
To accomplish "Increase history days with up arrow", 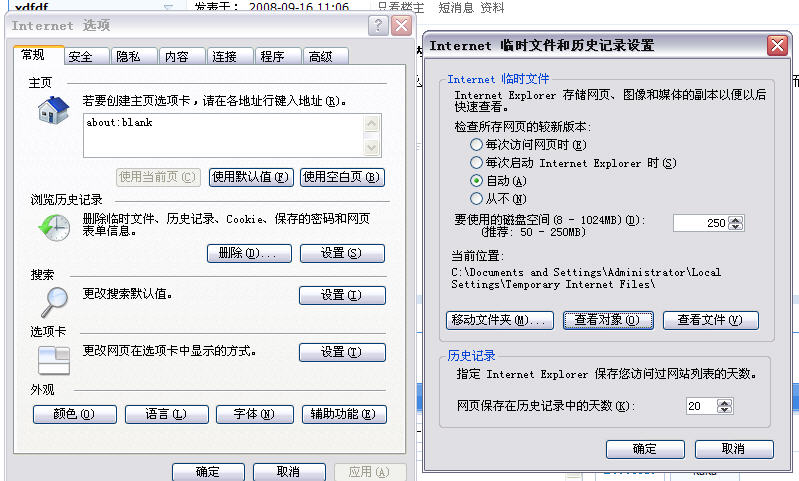I will tap(725, 403).
